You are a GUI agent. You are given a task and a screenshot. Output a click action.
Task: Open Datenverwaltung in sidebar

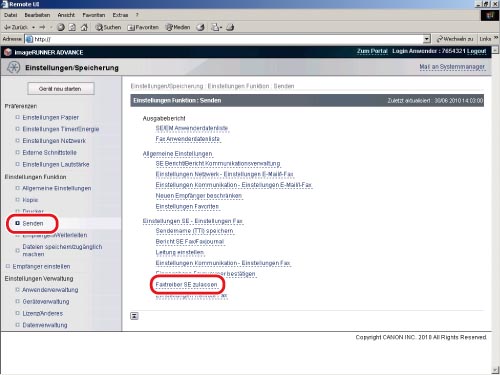[x=45, y=325]
